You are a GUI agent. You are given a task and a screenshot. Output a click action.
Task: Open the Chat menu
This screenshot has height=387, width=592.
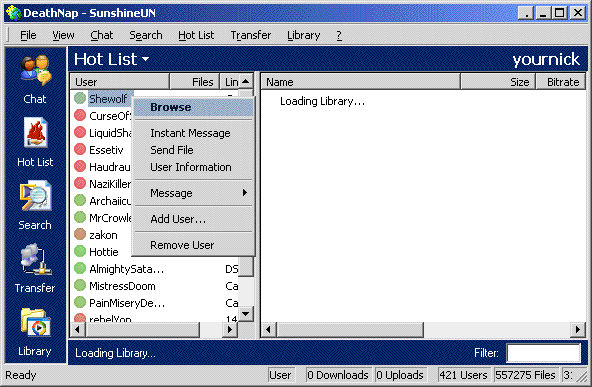coord(102,35)
